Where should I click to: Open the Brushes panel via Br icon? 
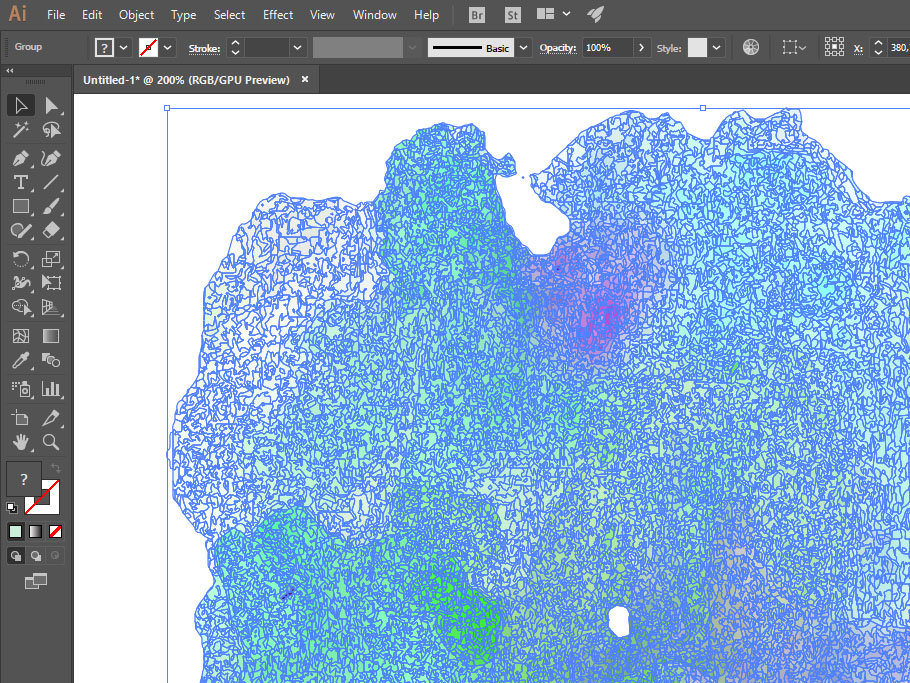click(x=476, y=15)
